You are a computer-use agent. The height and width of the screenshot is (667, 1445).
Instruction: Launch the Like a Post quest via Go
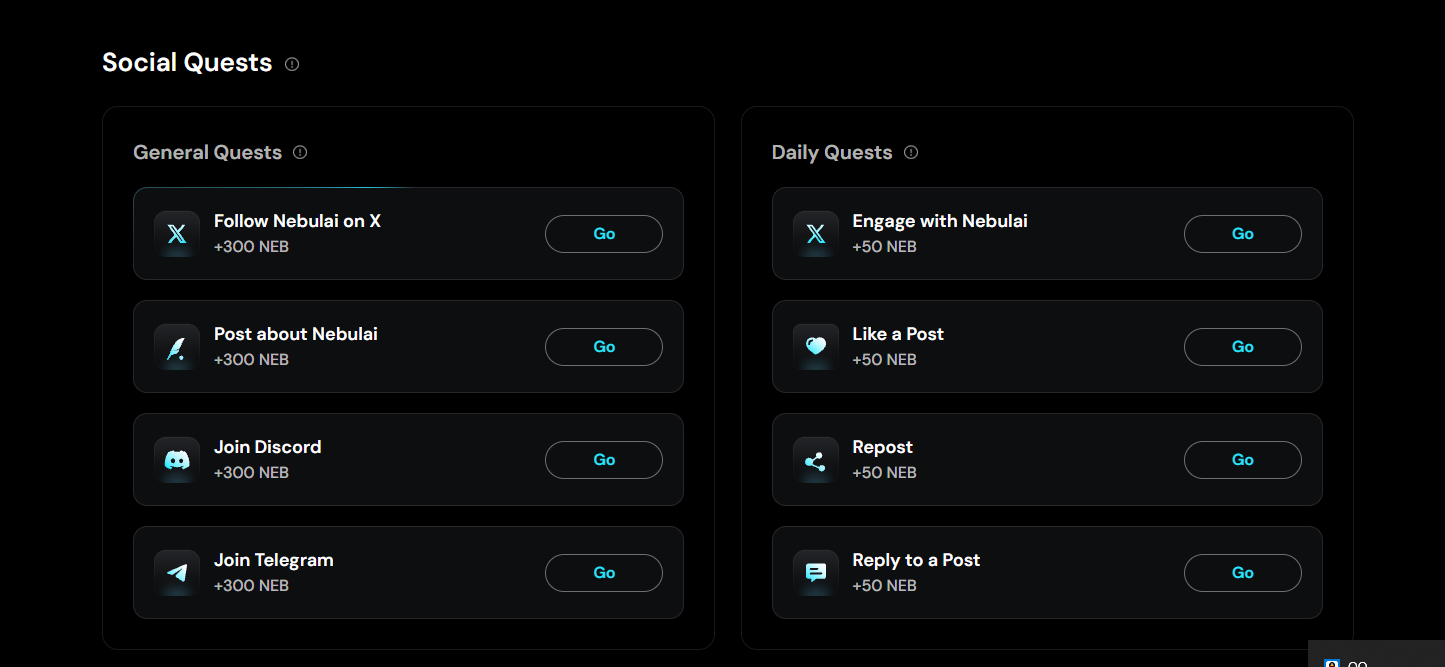[1242, 347]
